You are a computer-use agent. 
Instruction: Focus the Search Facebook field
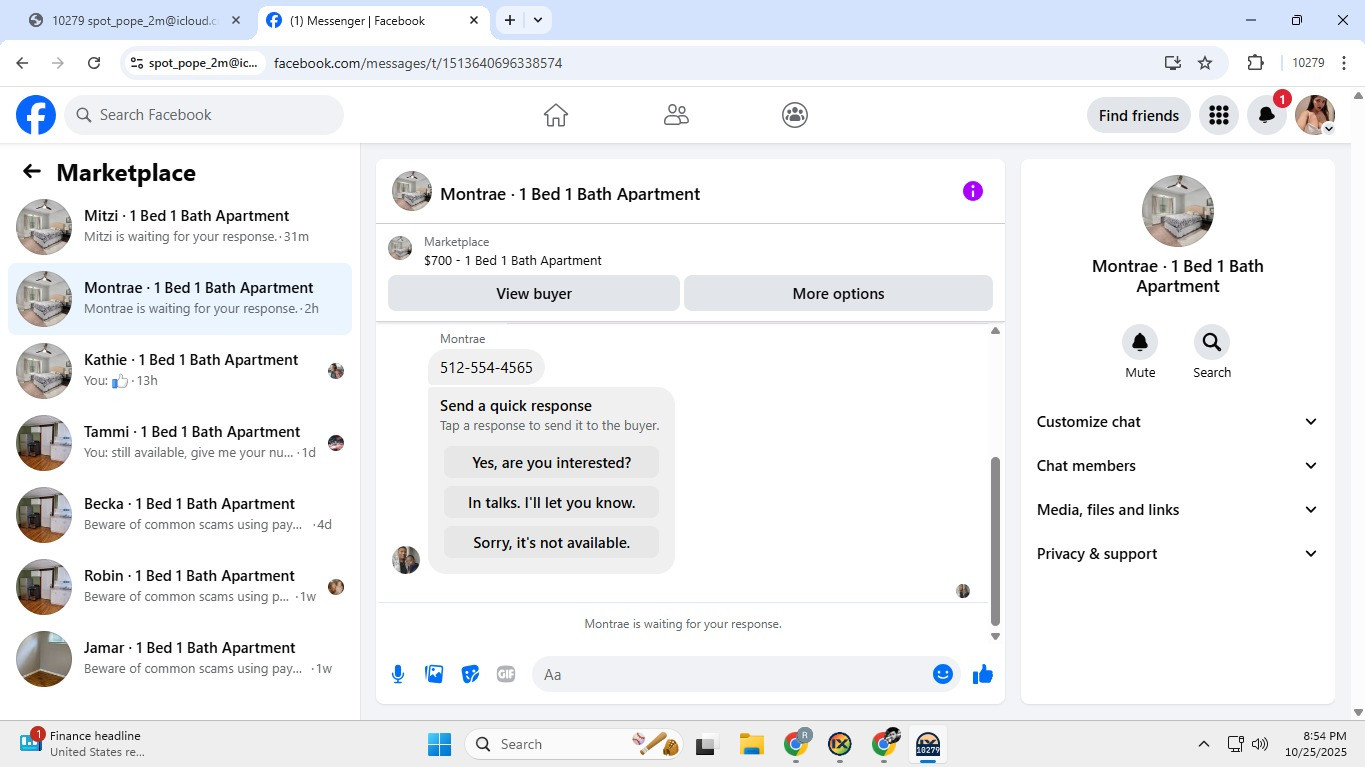[204, 115]
